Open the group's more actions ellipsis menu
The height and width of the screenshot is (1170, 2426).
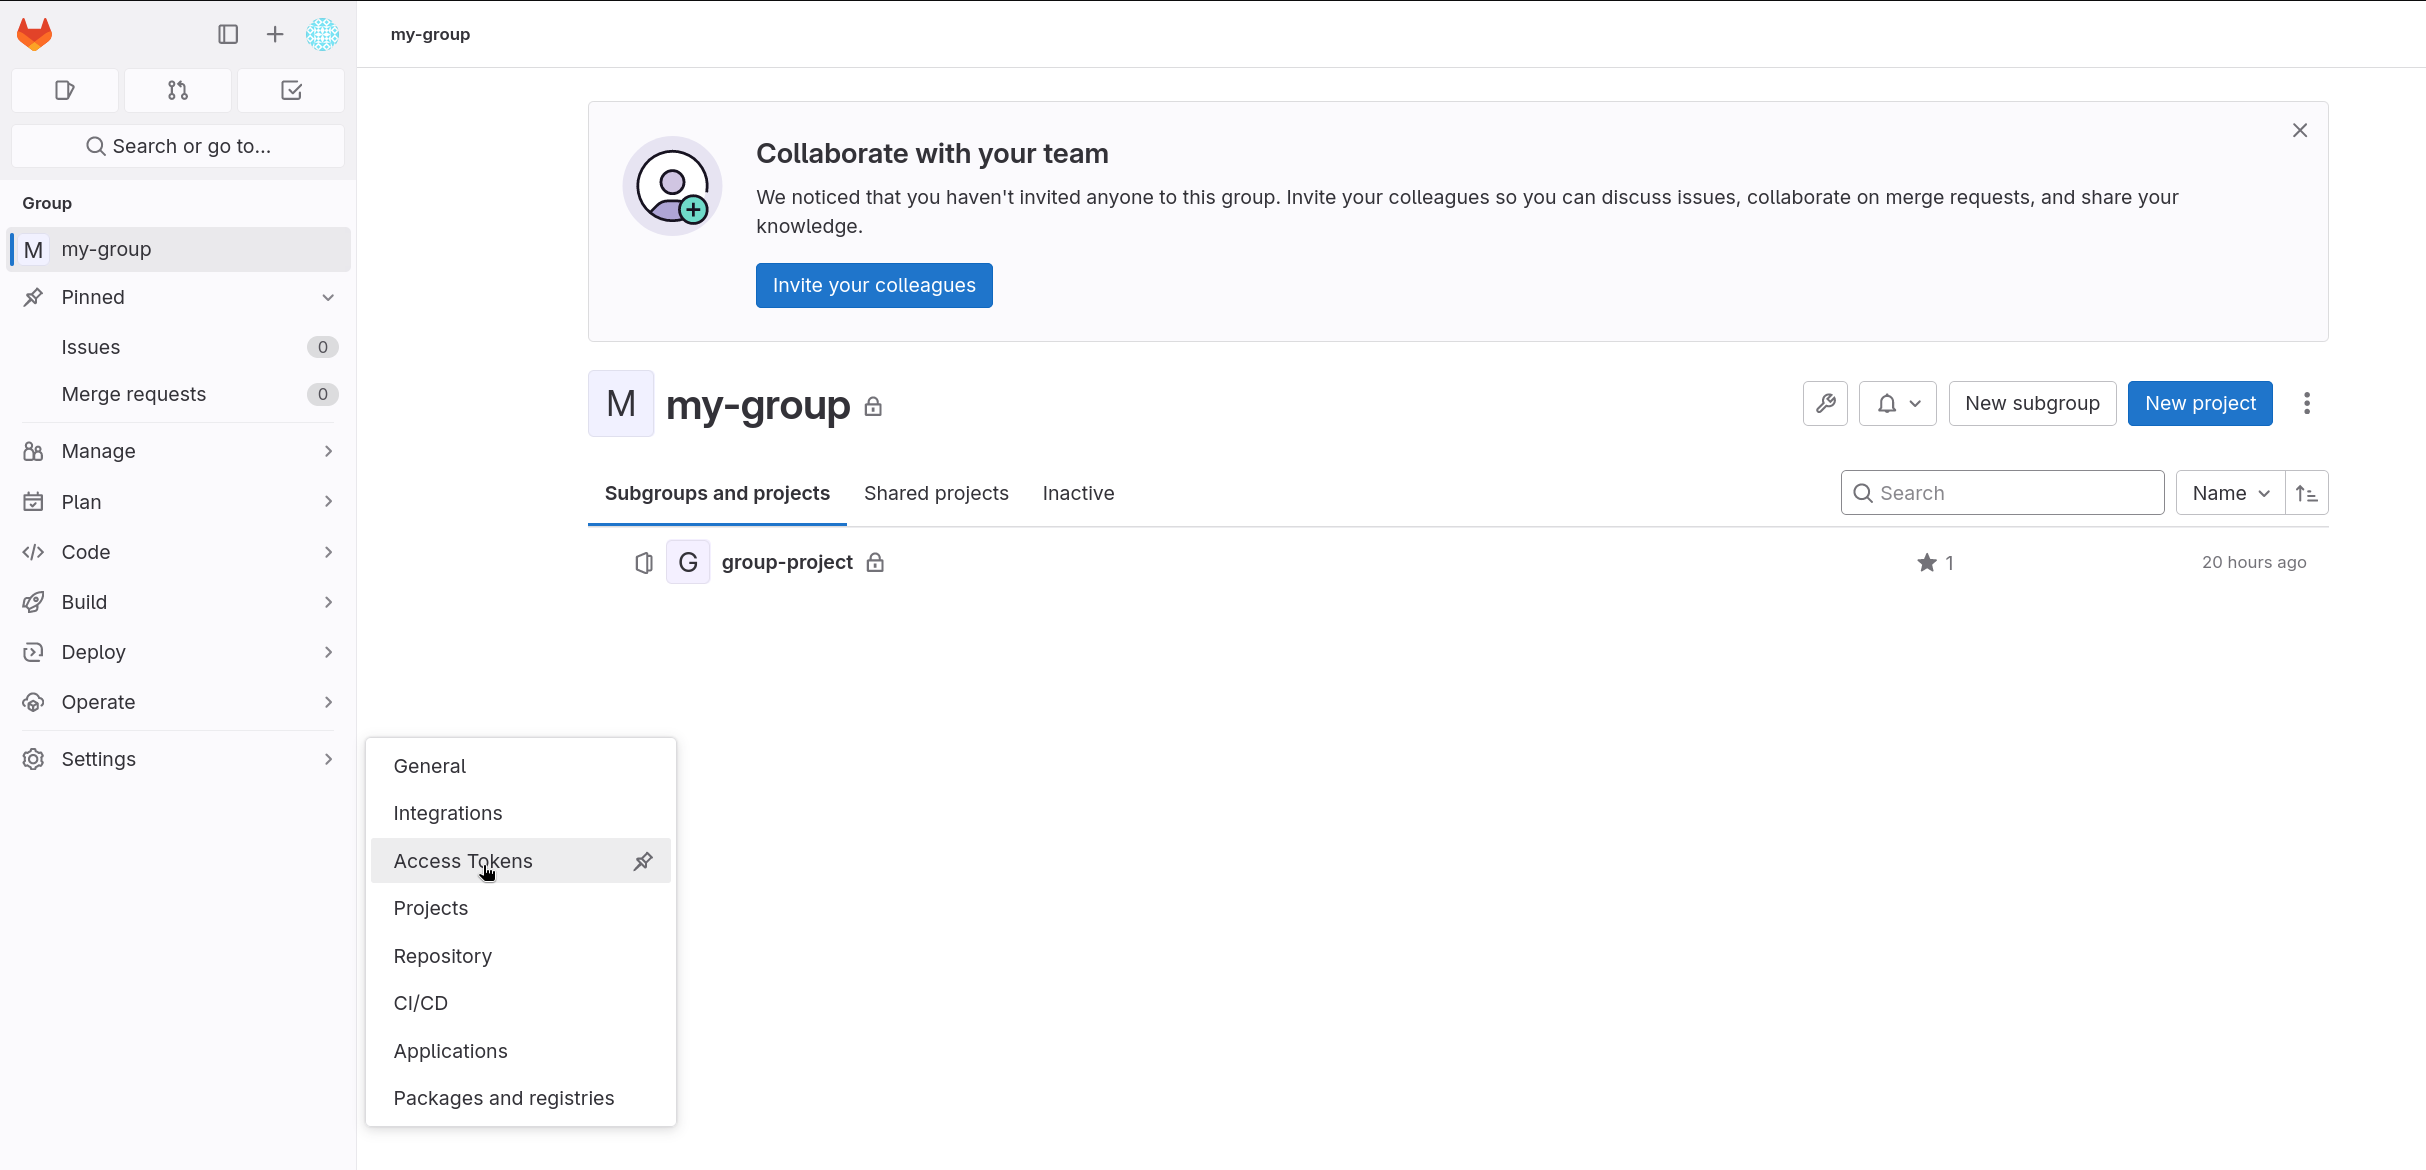2307,403
